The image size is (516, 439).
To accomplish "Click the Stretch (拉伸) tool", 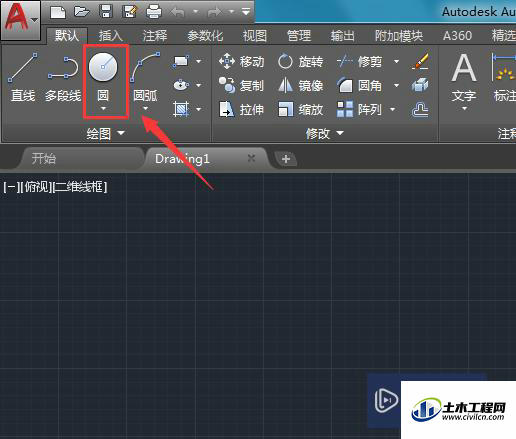I will point(241,109).
